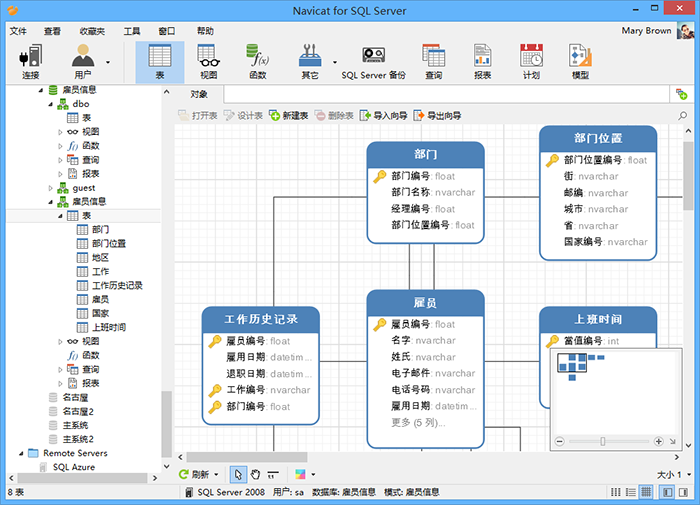
Task: Open the 查看 menu
Action: point(52,31)
